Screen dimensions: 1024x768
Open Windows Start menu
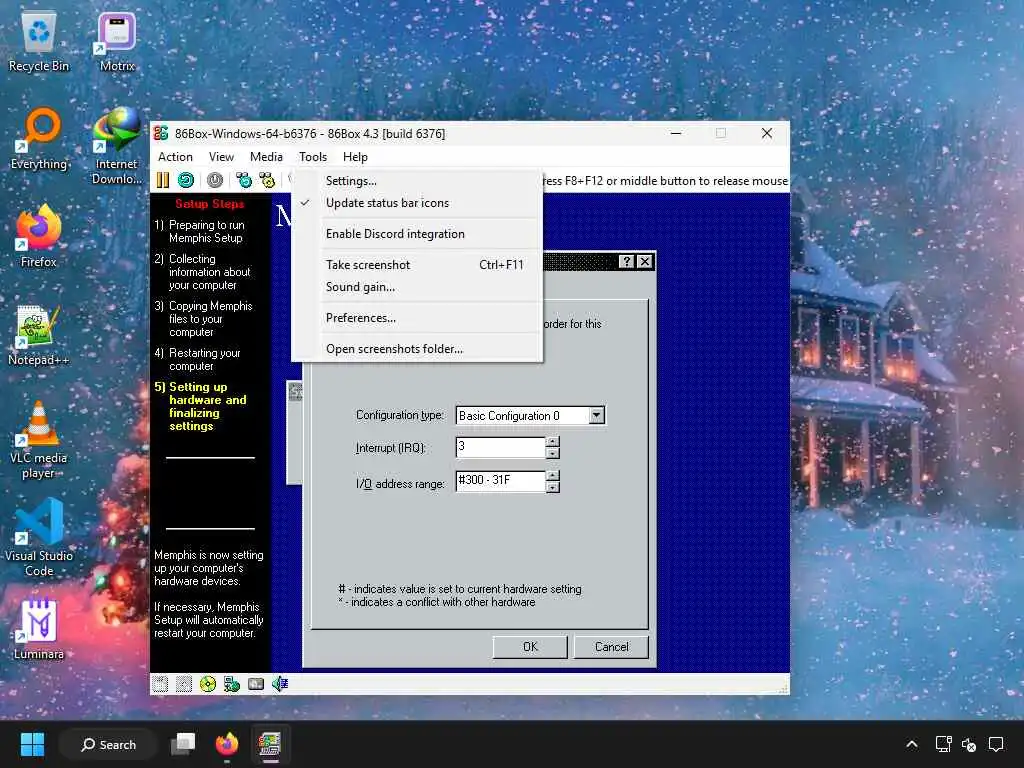point(32,744)
